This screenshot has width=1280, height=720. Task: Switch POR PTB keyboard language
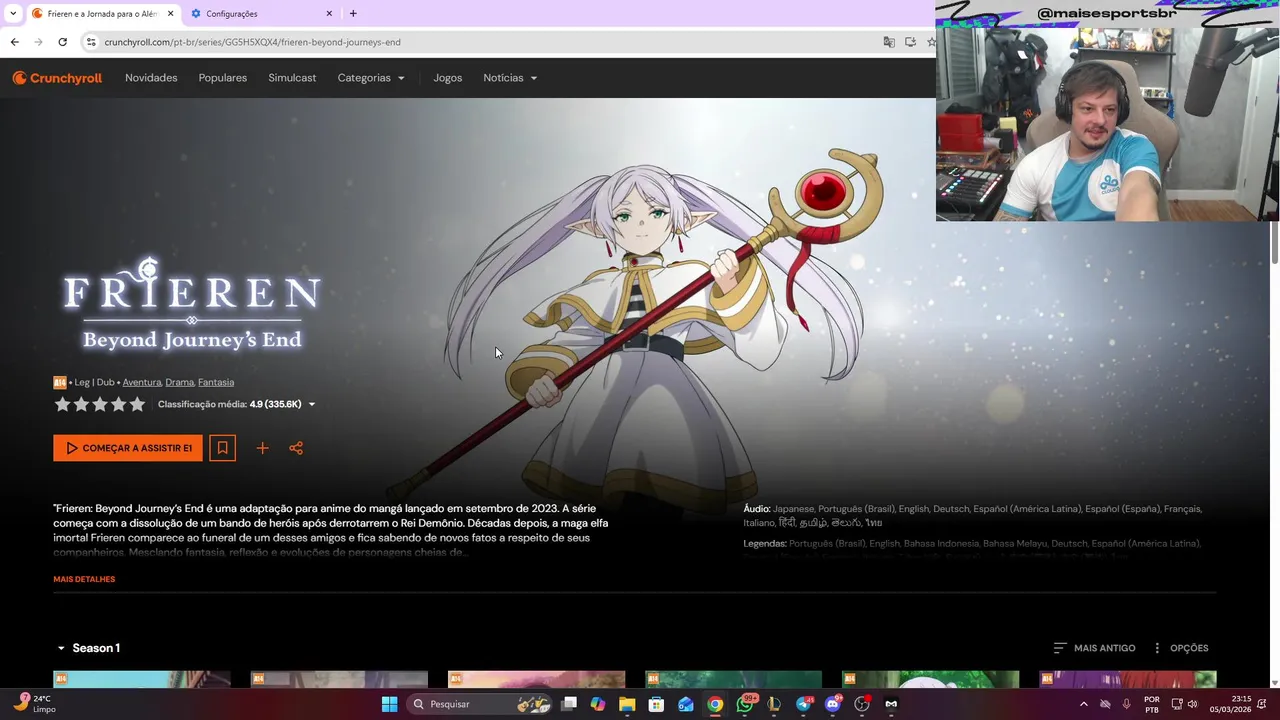tap(1152, 704)
